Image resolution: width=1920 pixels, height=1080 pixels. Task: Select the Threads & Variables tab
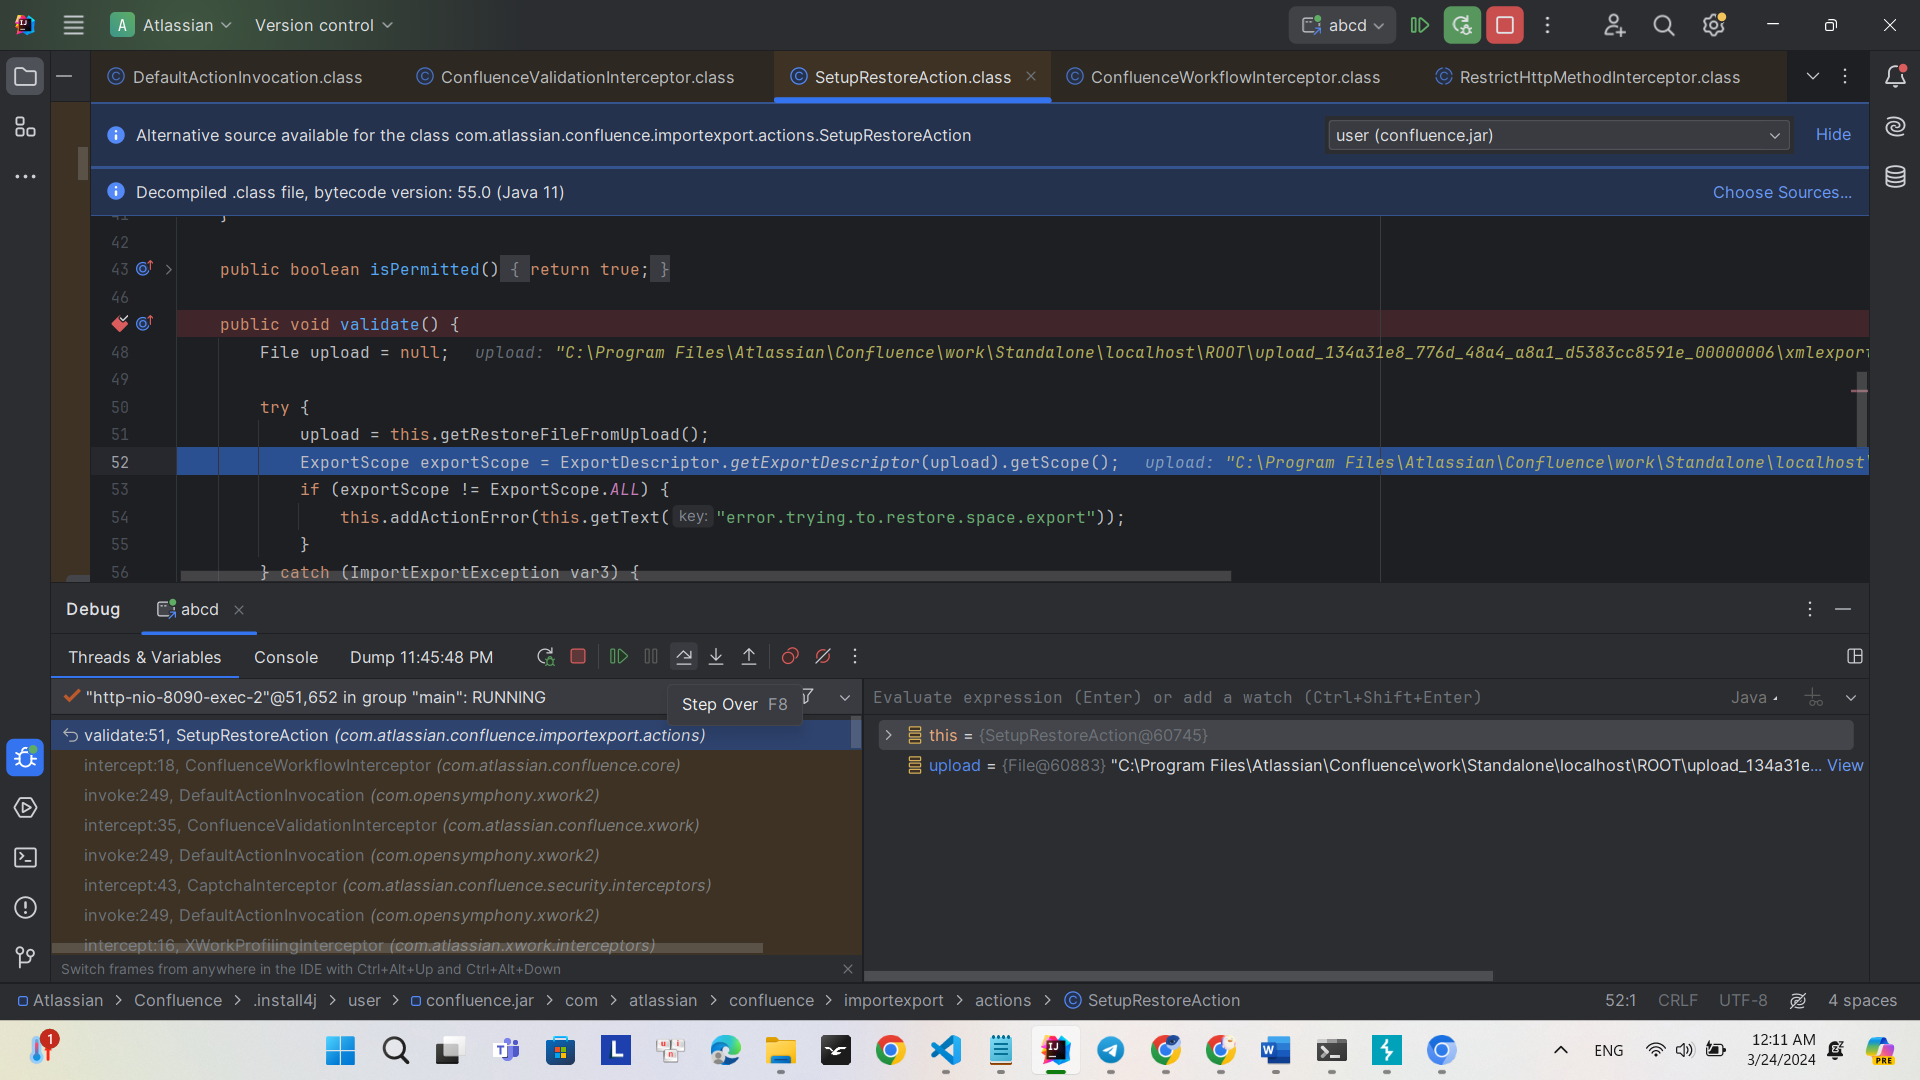tap(144, 658)
